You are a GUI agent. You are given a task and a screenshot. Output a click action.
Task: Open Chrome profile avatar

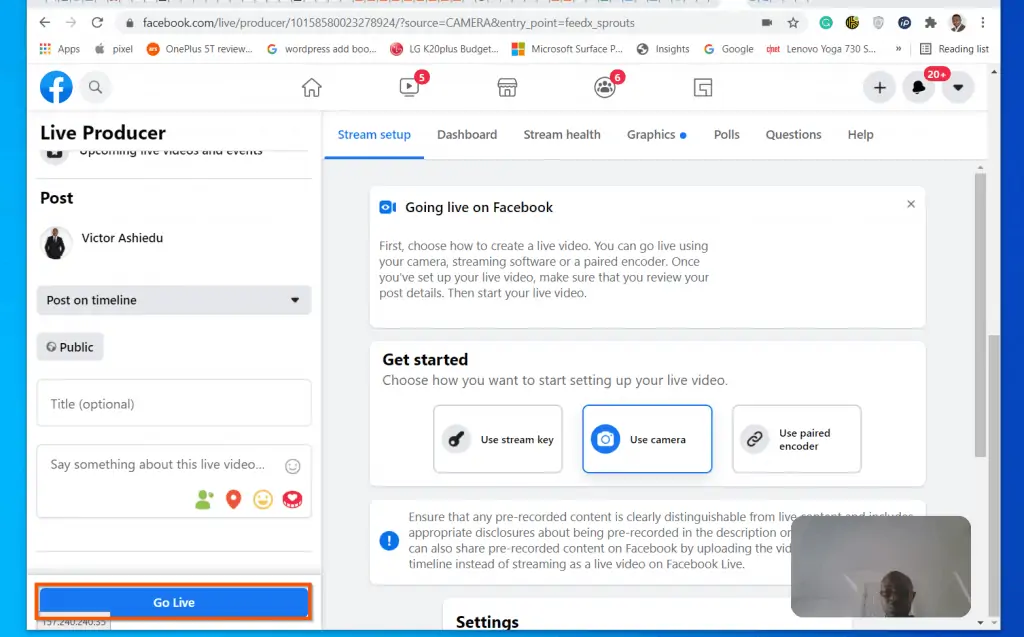957,23
